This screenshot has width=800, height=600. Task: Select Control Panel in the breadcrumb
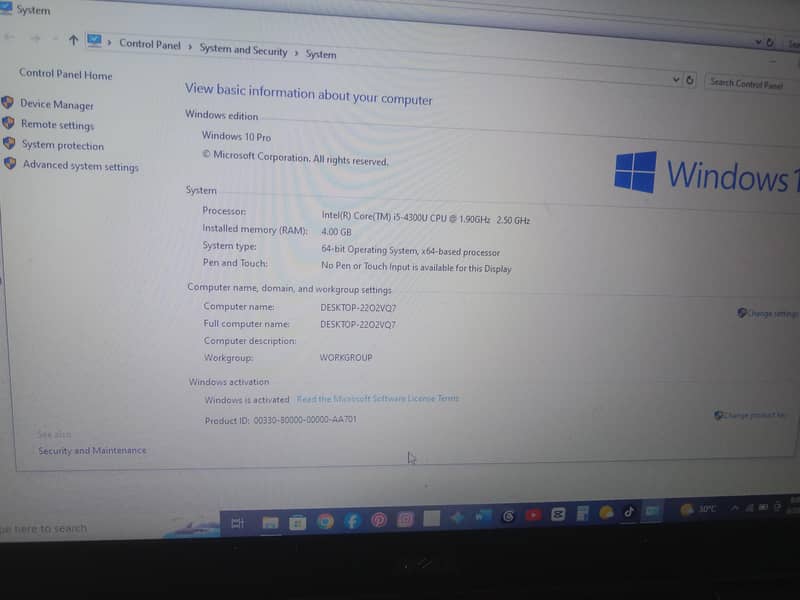[x=149, y=44]
